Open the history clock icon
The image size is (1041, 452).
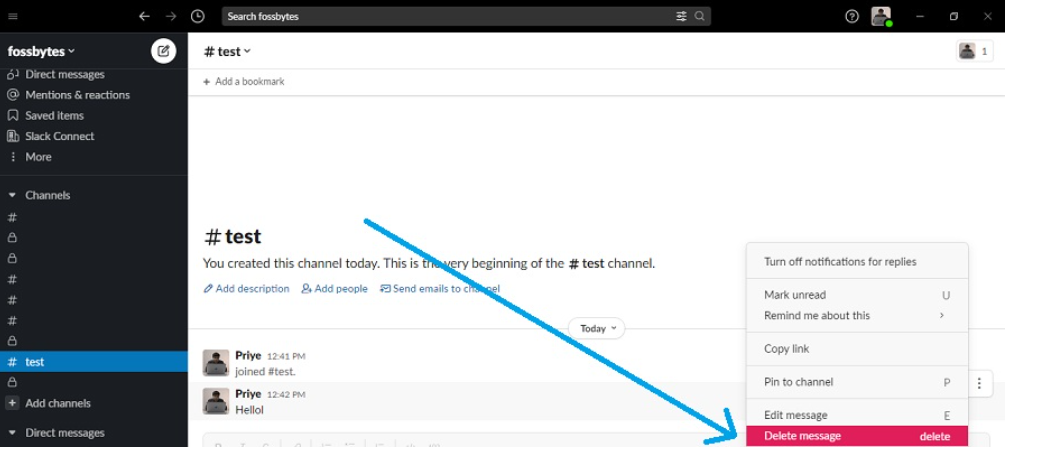click(198, 16)
